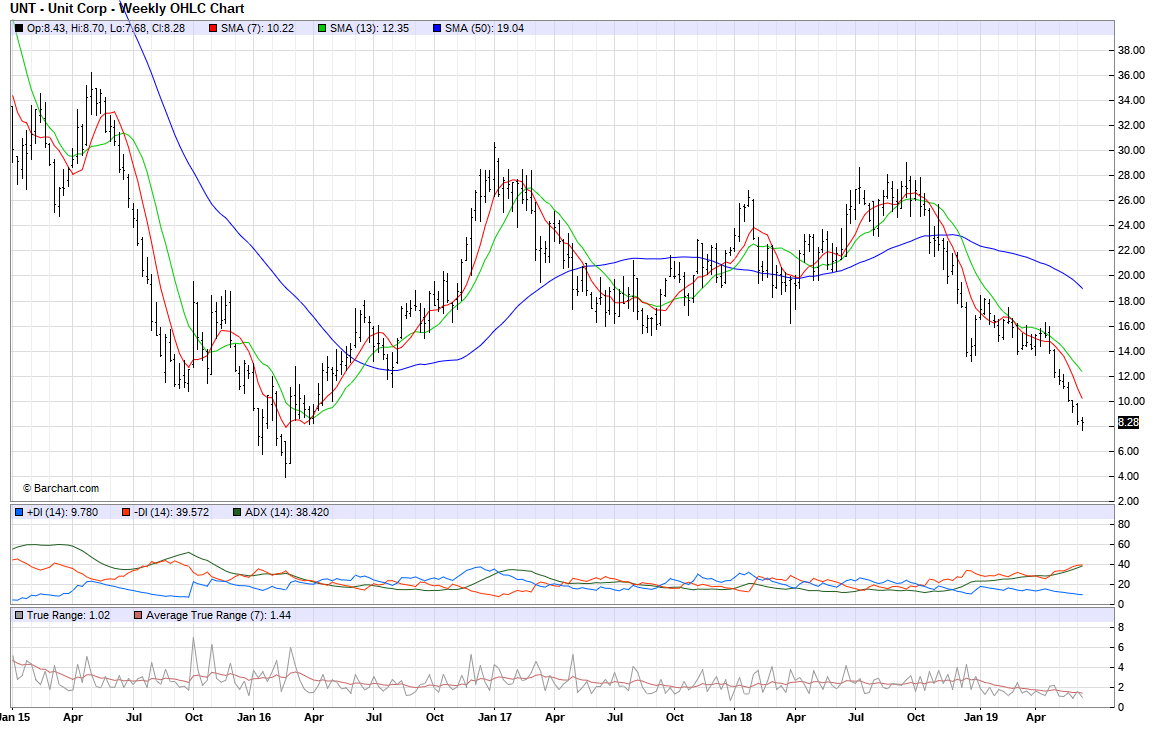Click the © Barchart.com copyright link
Image resolution: width=1156 pixels, height=748 pixels.
tap(61, 488)
